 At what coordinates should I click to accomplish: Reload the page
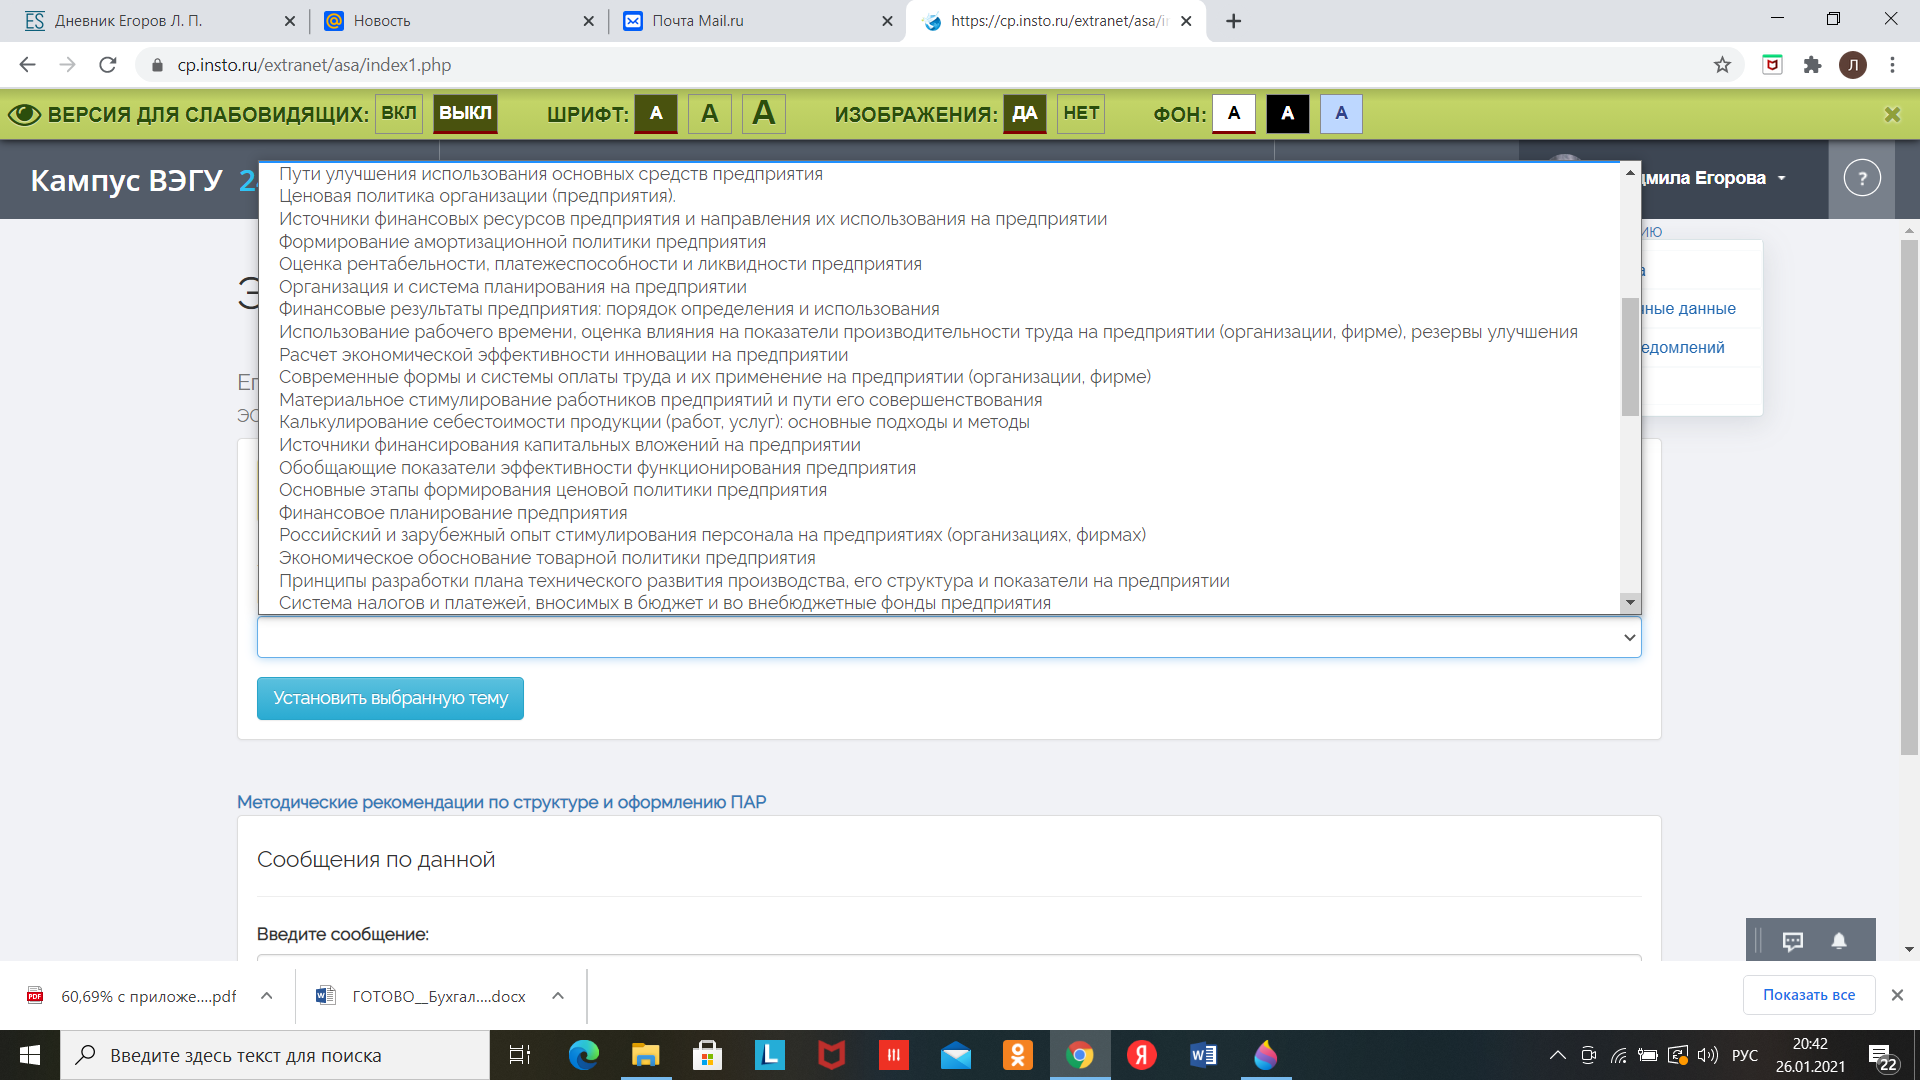click(108, 65)
